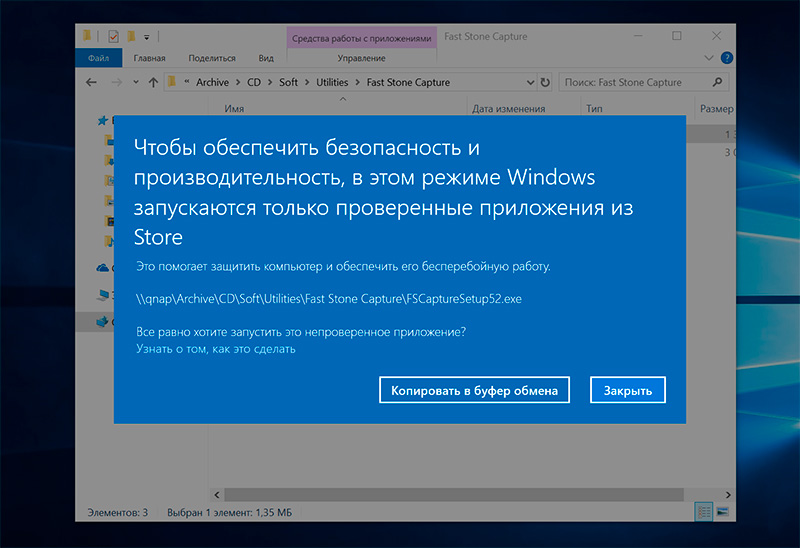
Task: Switch to the Главная ribbon tab
Action: [149, 58]
